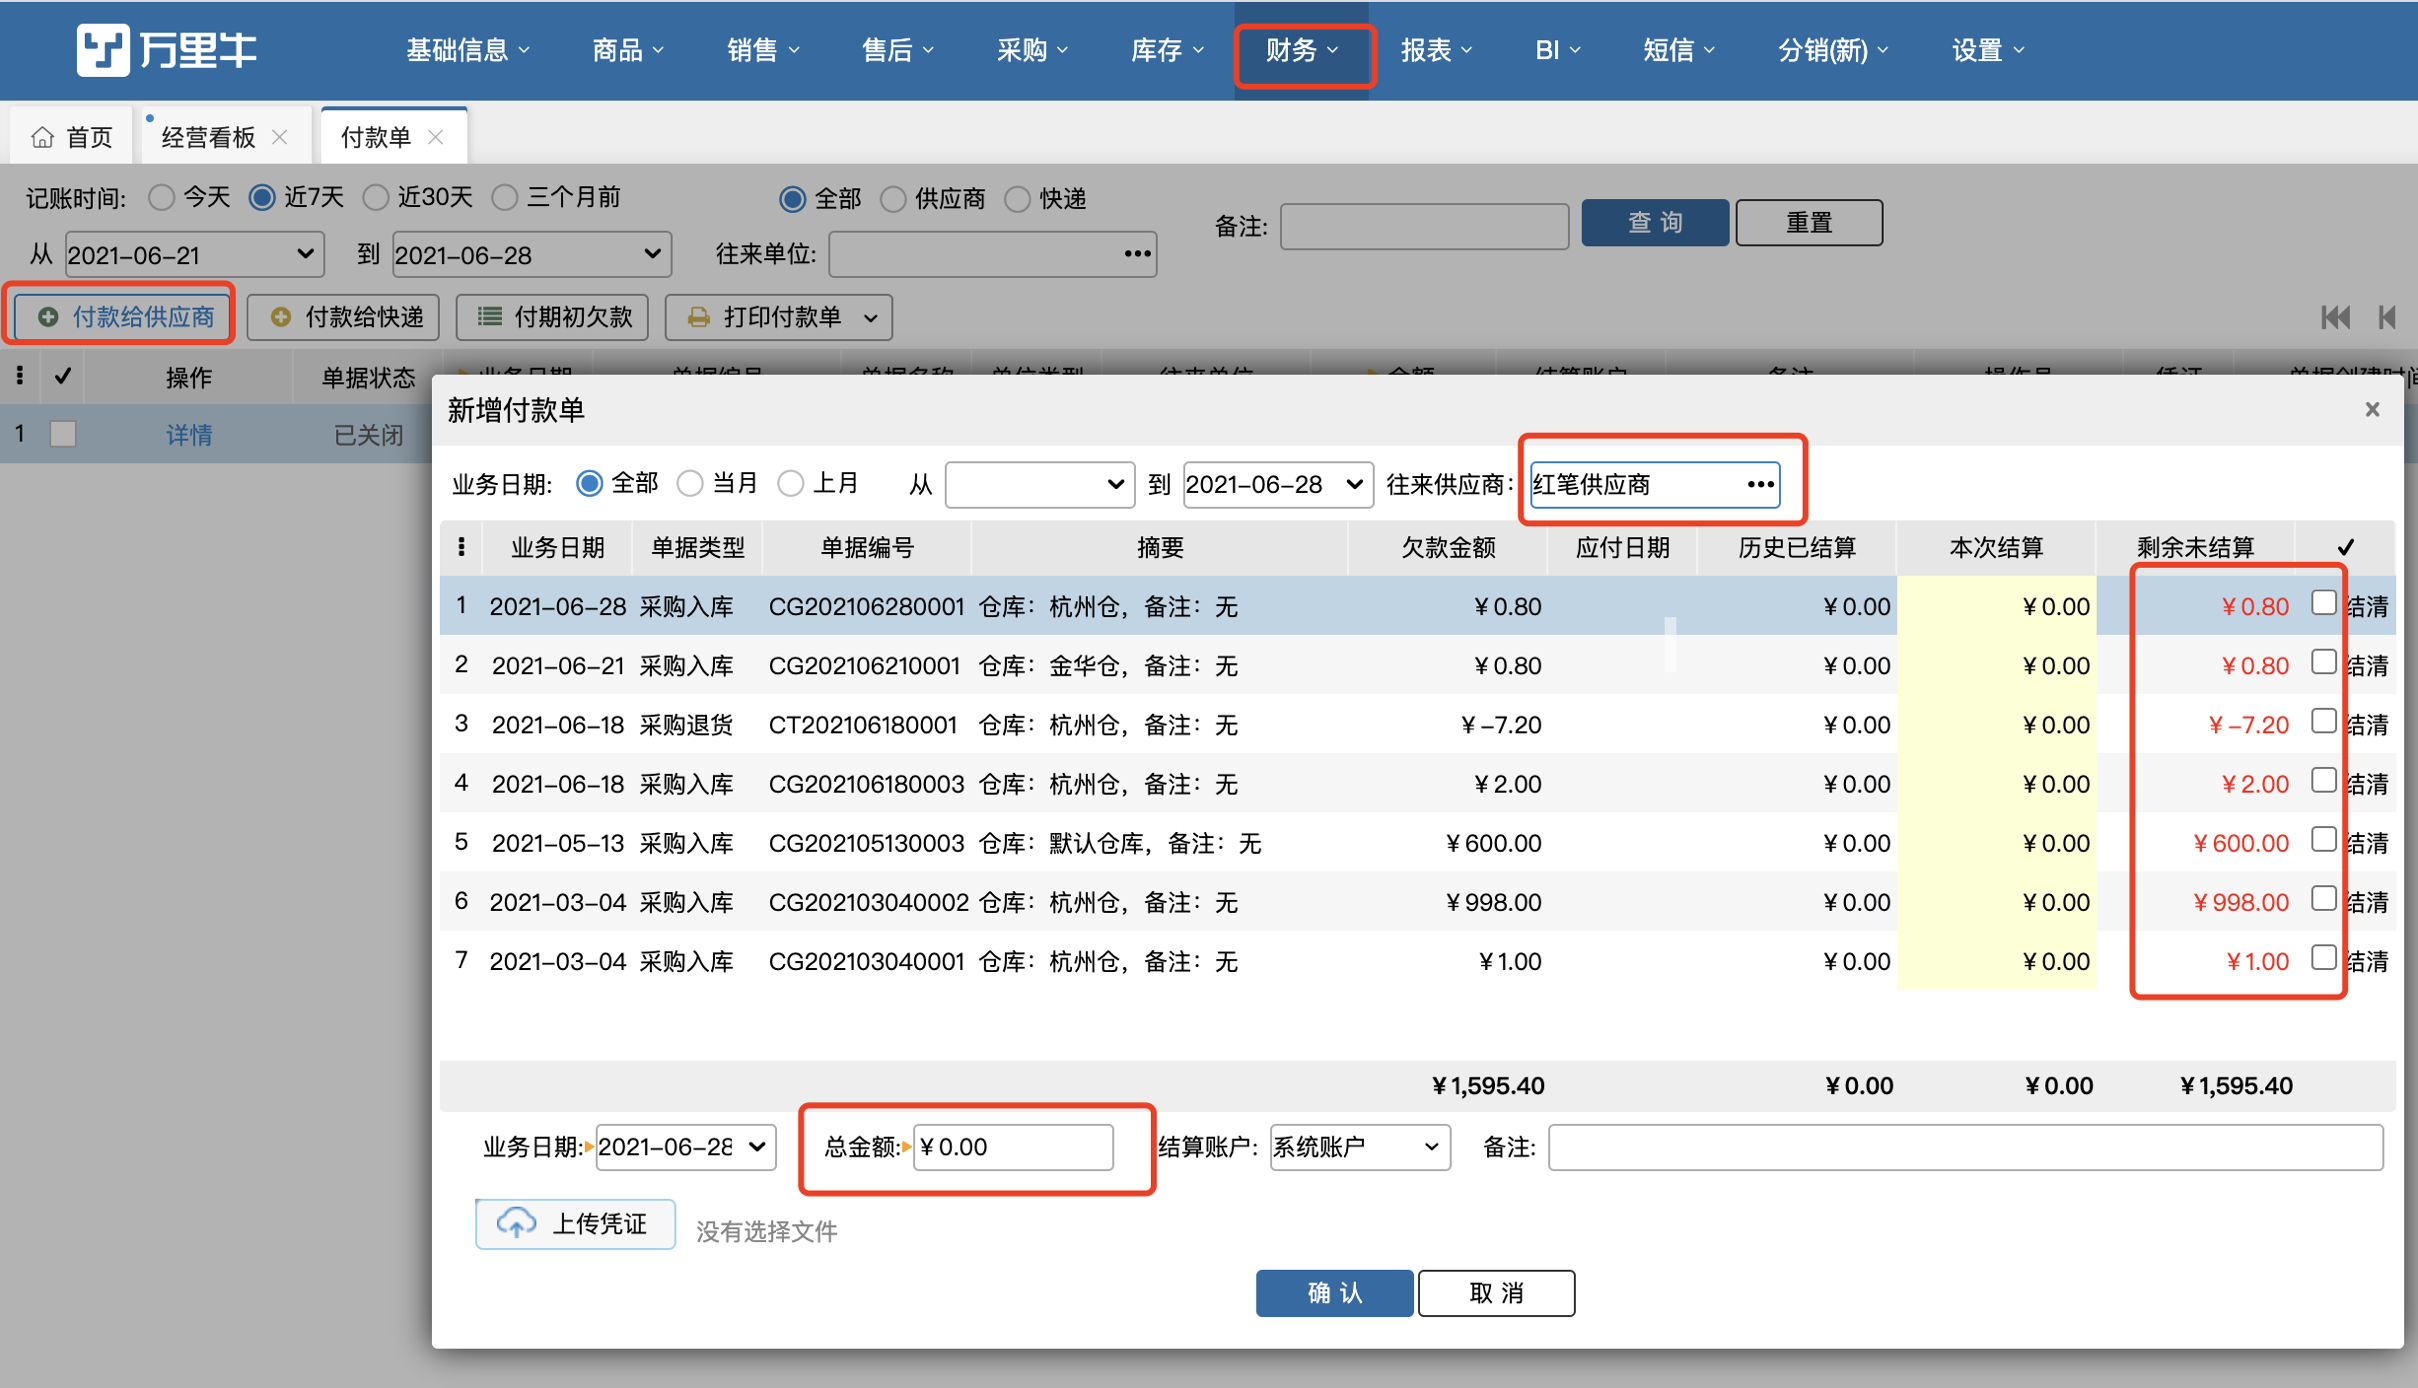Sort by 欠款金额 column header
The image size is (2418, 1388).
pos(1446,547)
